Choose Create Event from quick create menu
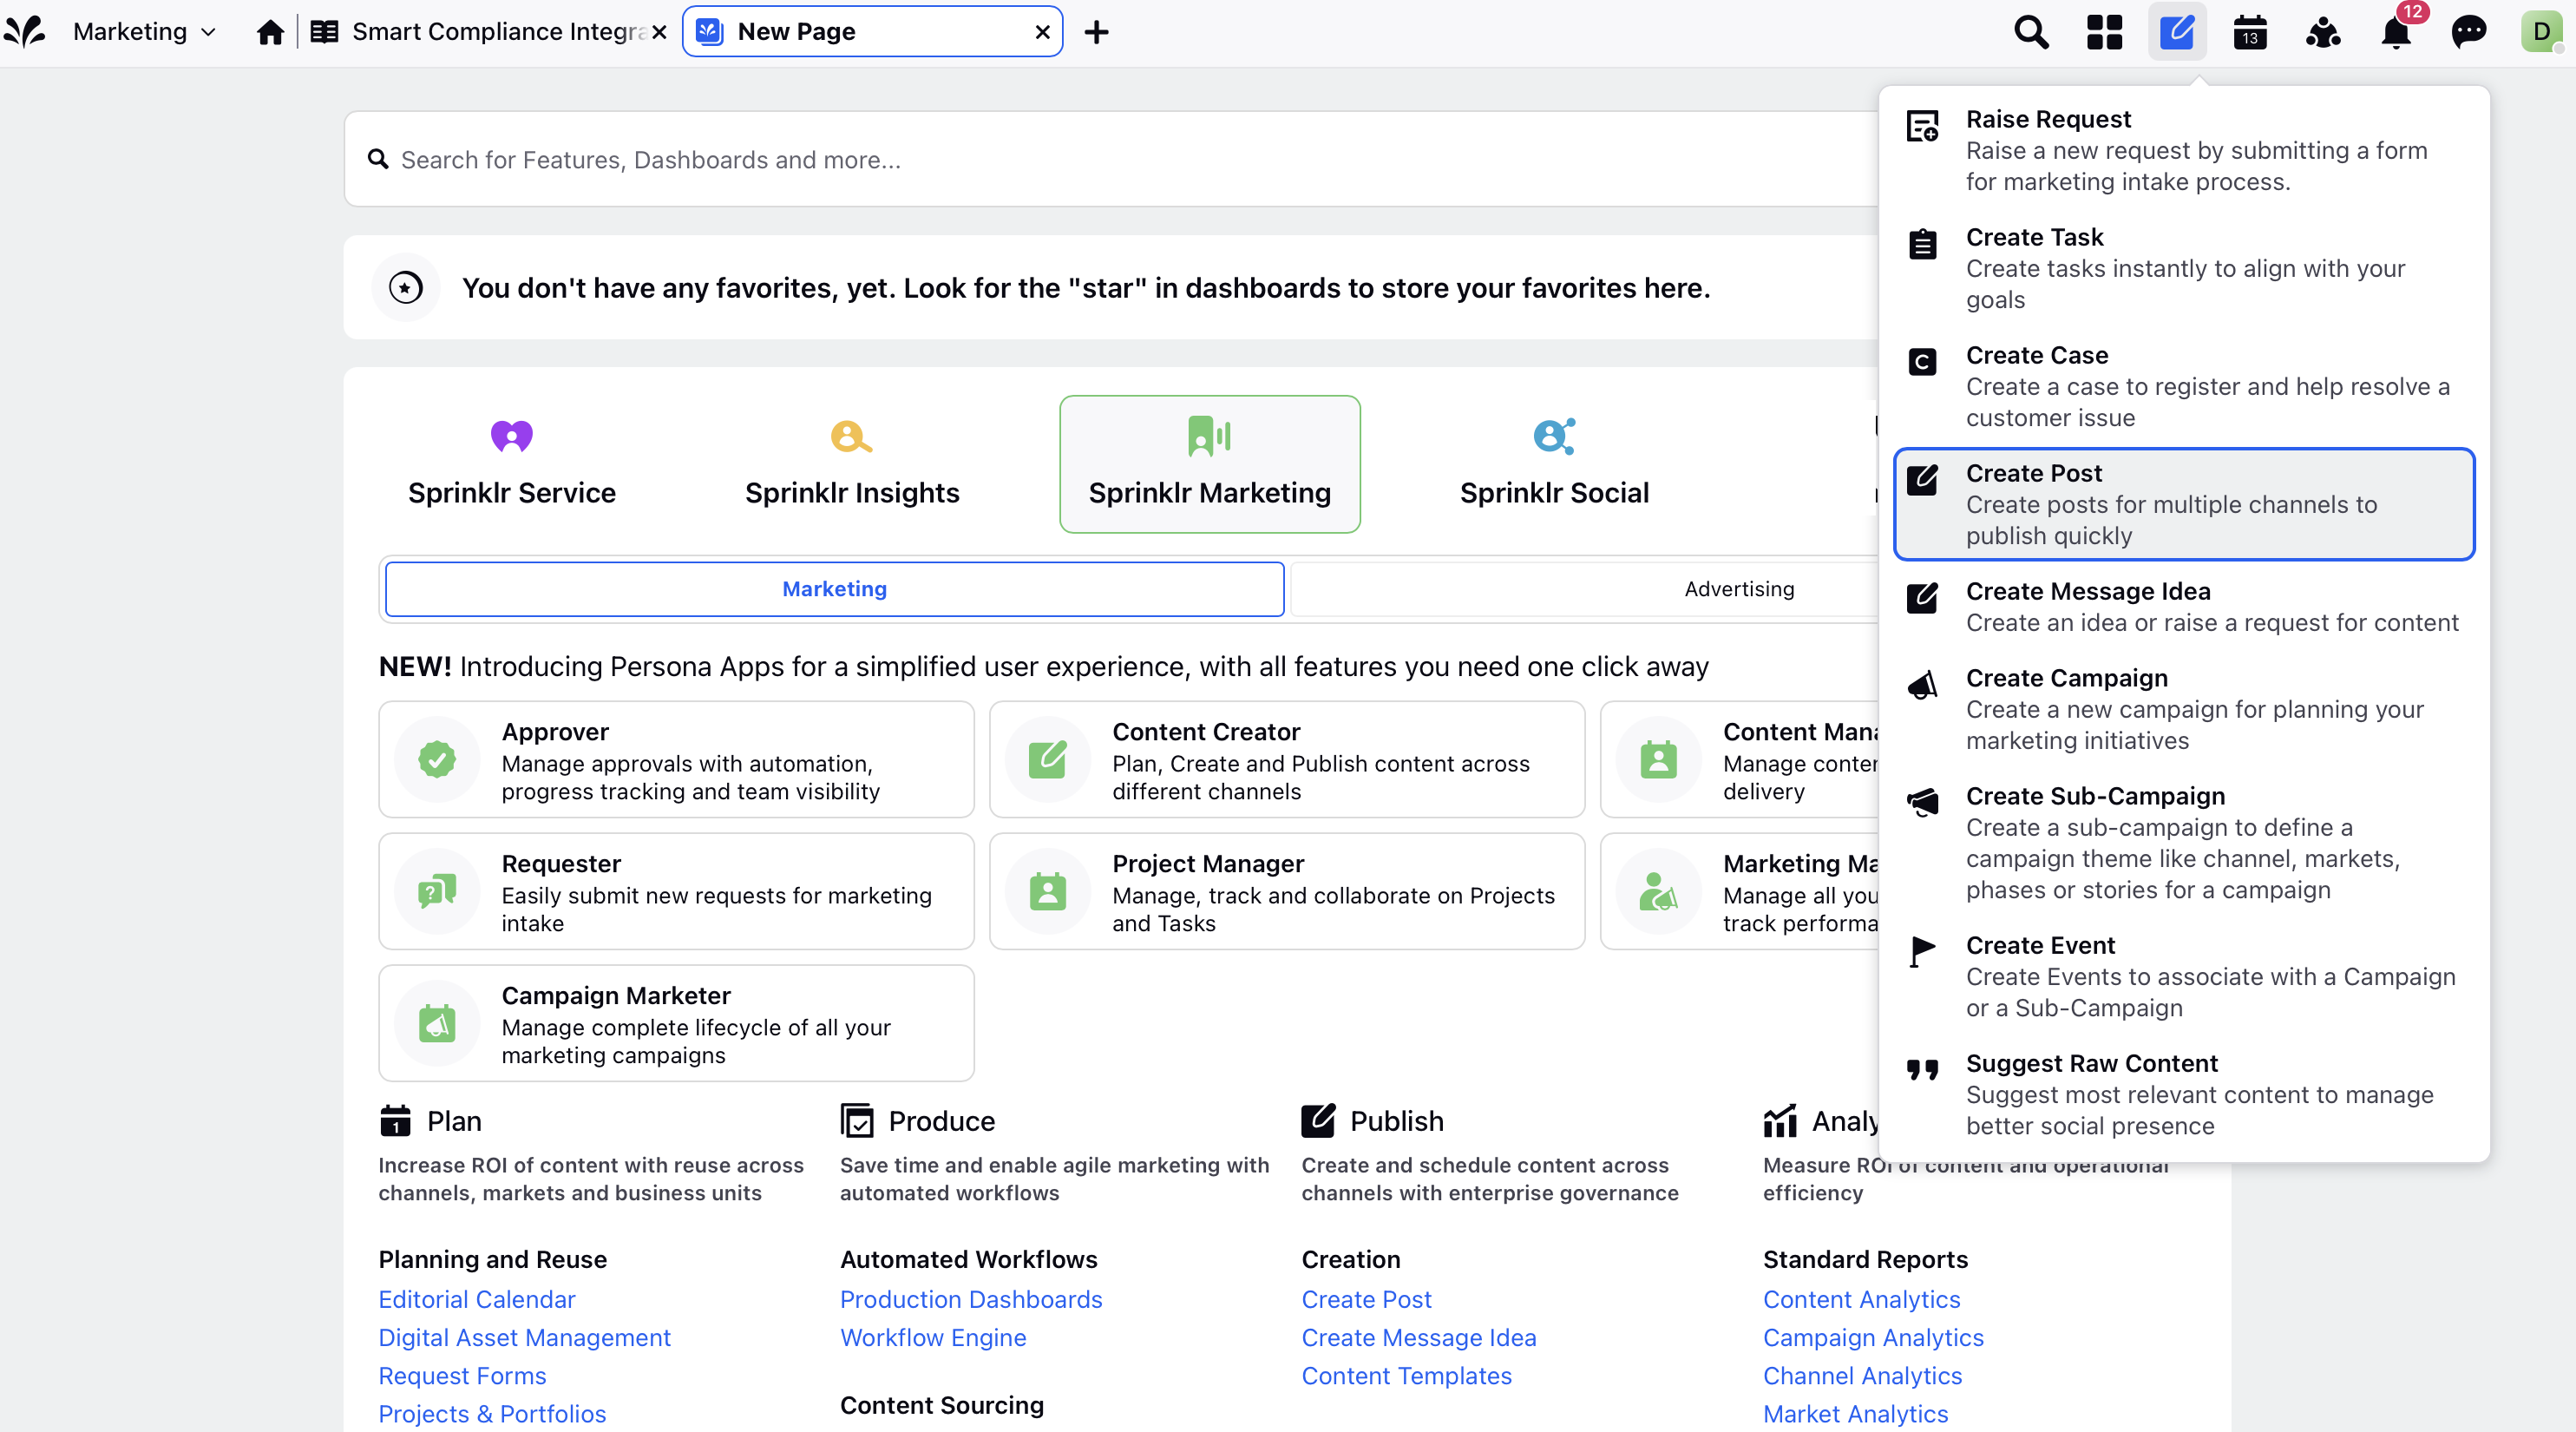The image size is (2576, 1432). point(2184,976)
